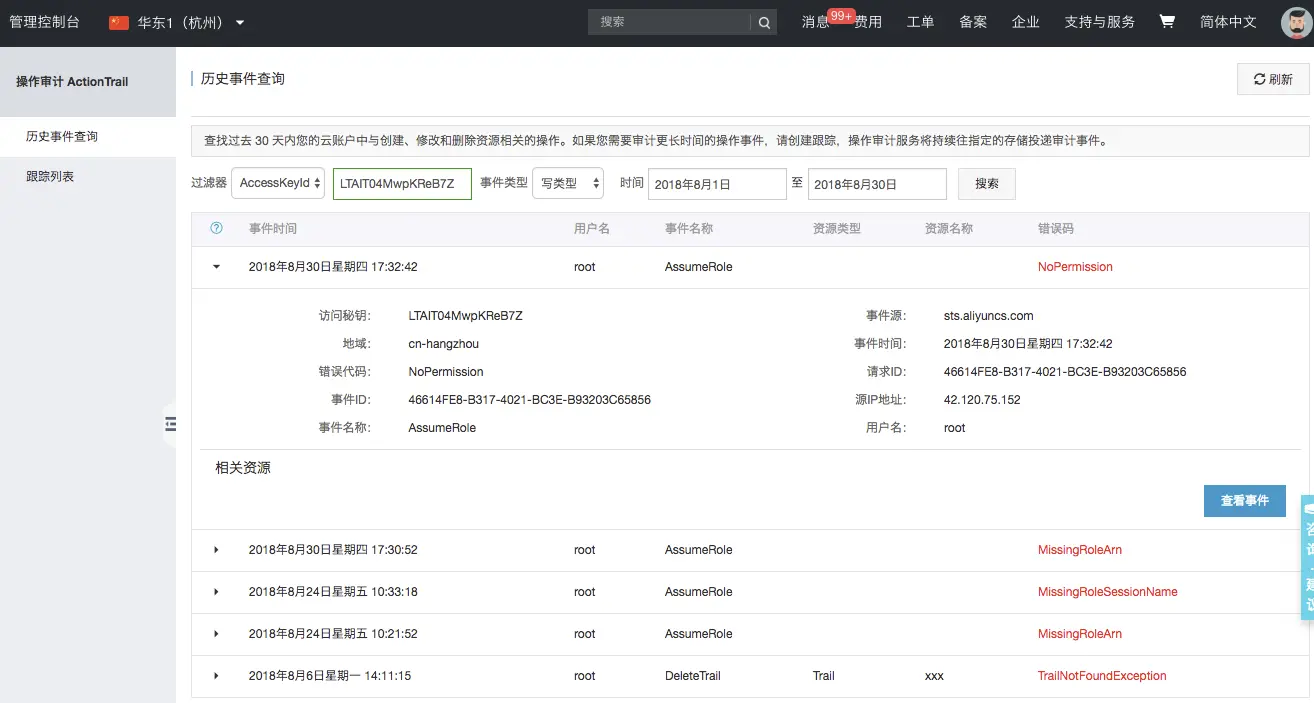The image size is (1314, 703).
Task: Click the MissingRoleArn error at 17:30:52
Action: [1080, 550]
